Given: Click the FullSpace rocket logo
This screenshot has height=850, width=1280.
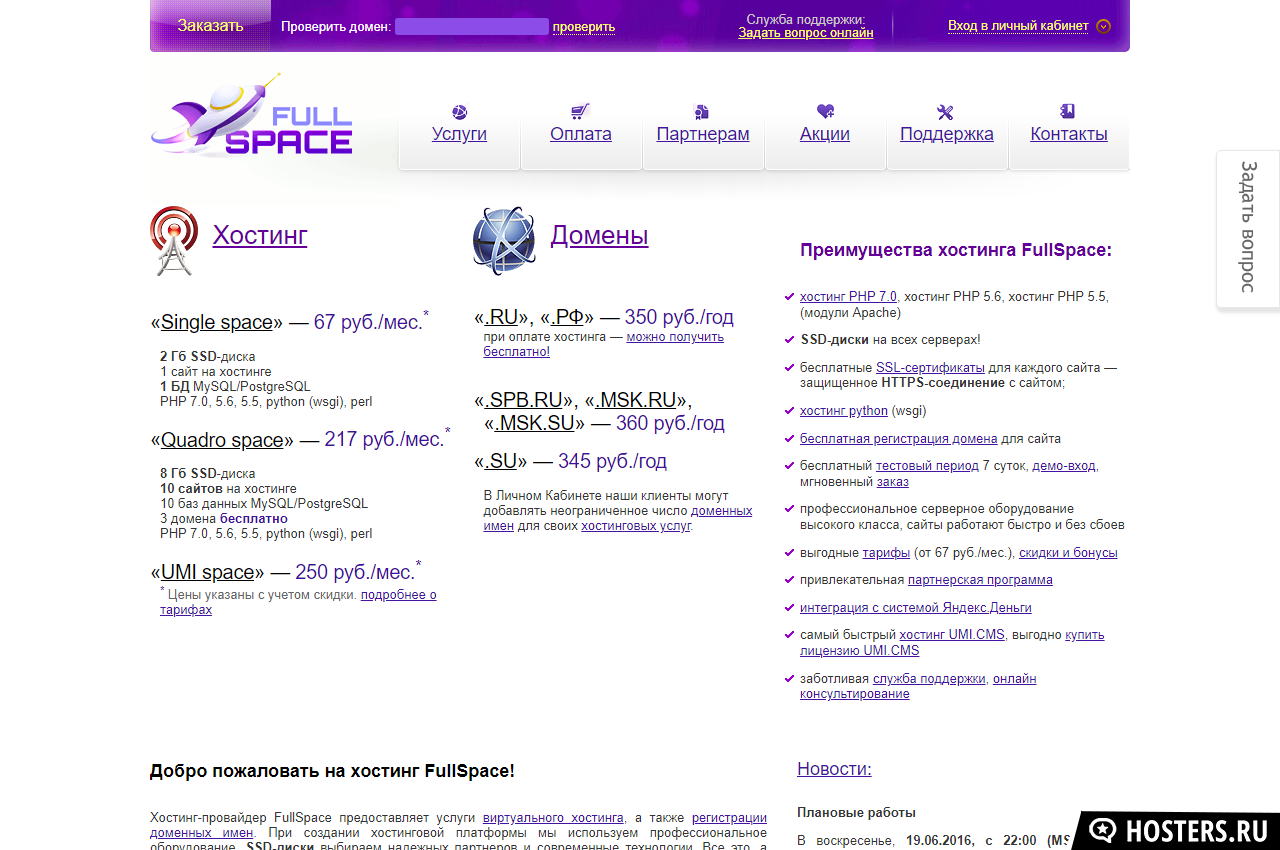Looking at the screenshot, I should point(252,118).
